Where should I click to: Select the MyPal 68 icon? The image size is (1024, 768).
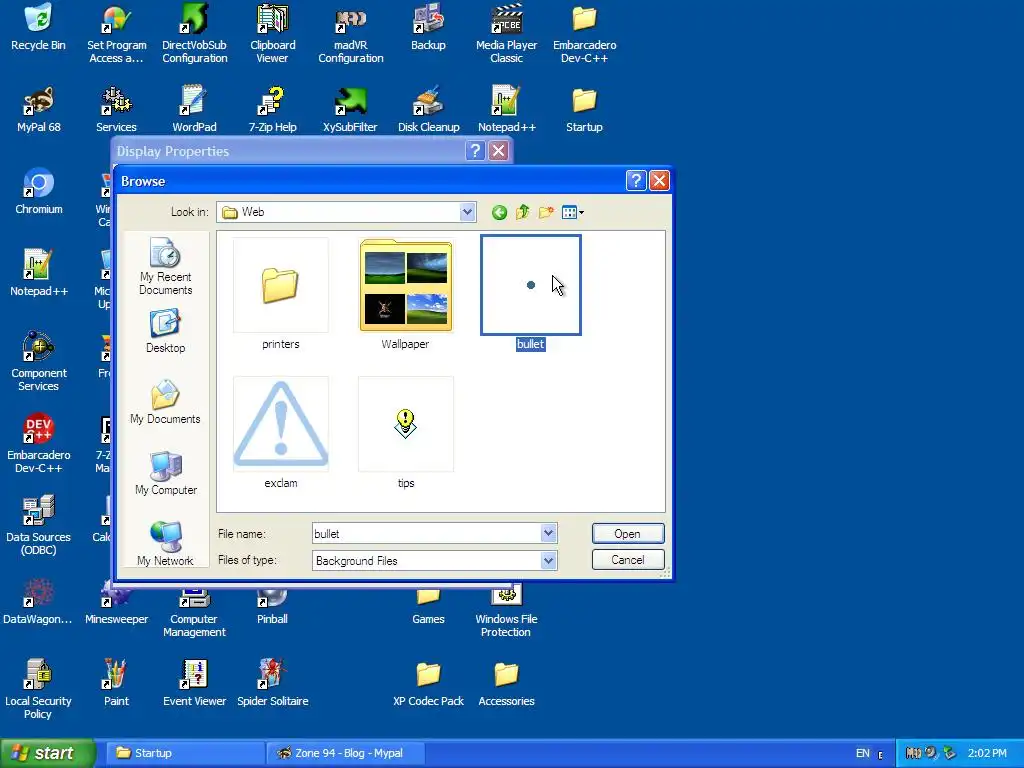(39, 110)
